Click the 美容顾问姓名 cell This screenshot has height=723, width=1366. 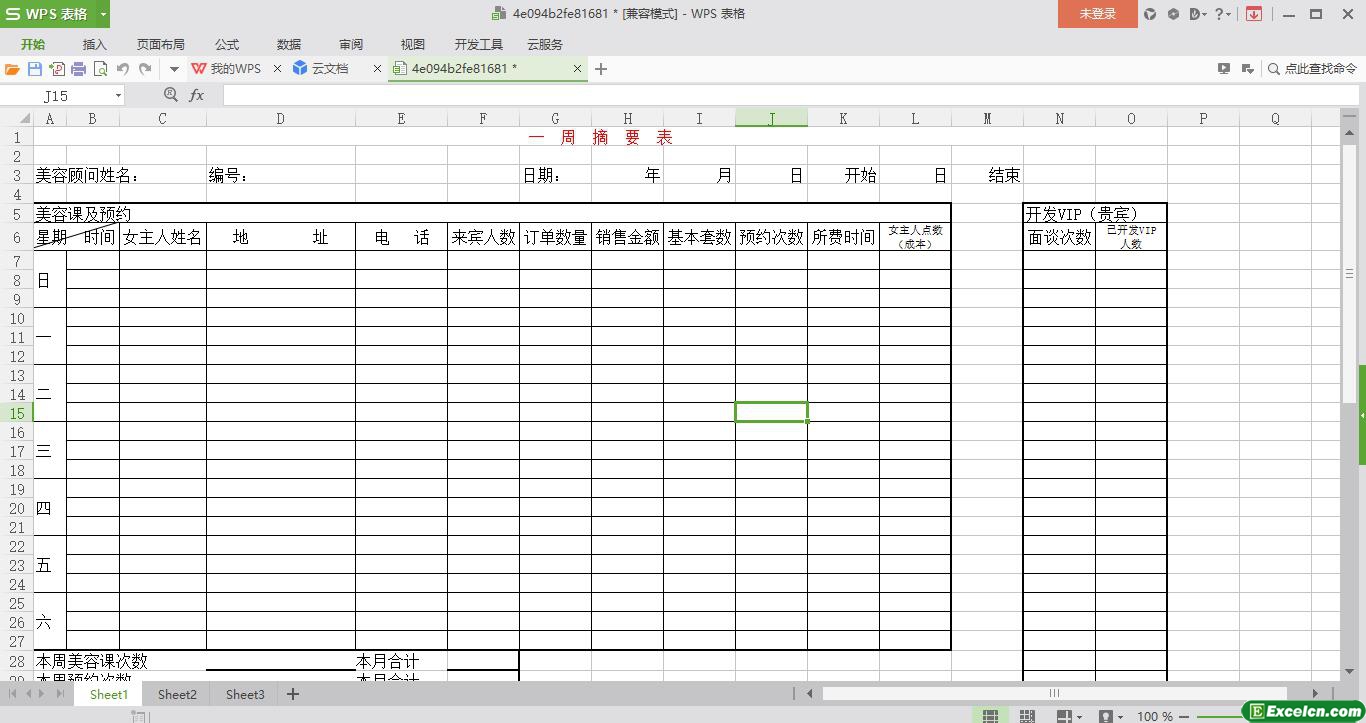[88, 176]
